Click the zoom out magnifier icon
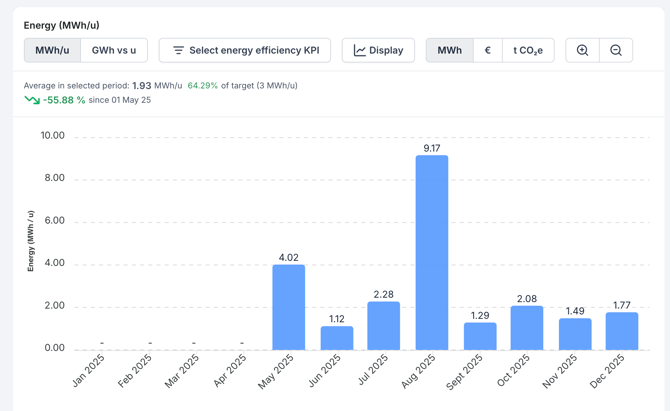Image resolution: width=670 pixels, height=411 pixels. click(616, 50)
